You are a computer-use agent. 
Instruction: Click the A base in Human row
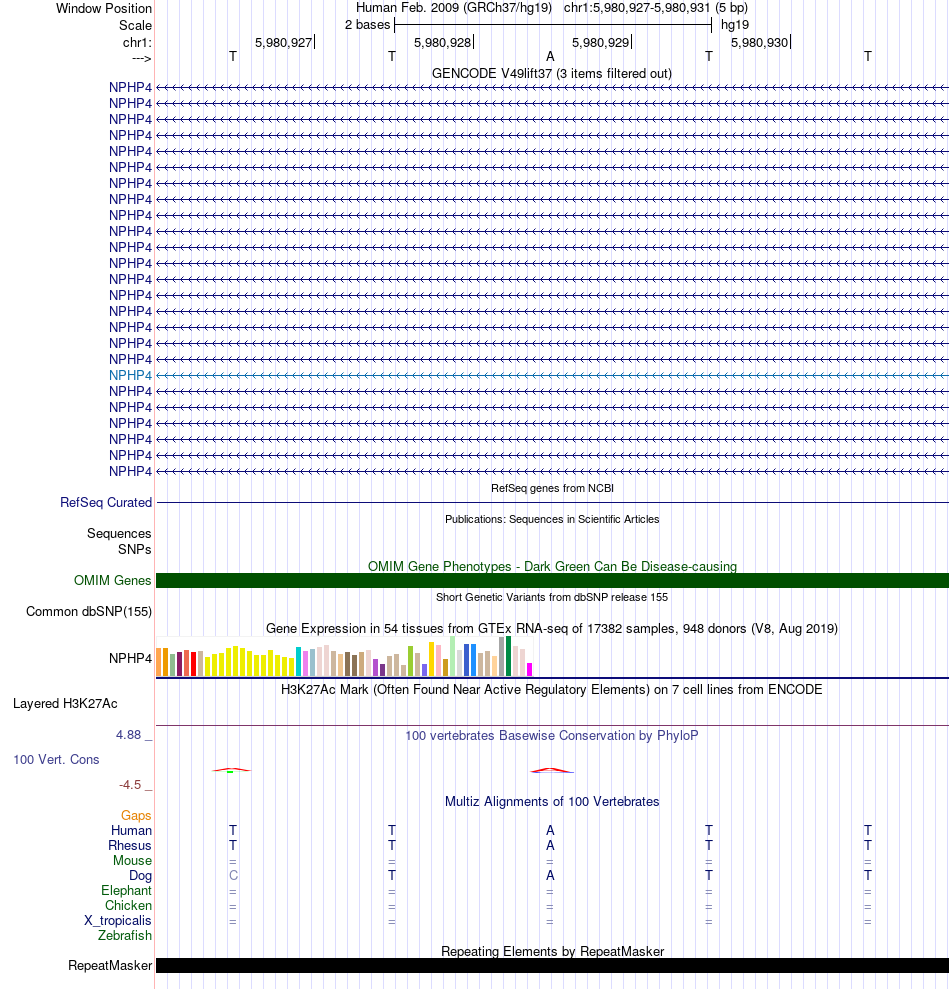550,831
